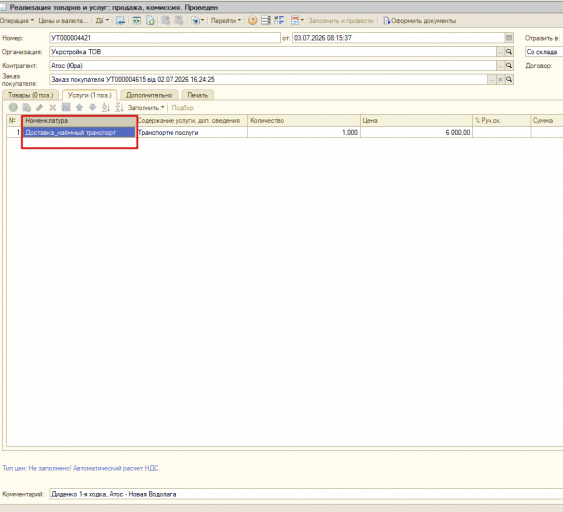563x512 pixels.
Task: Sort service rows ascending A-Z
Action: [x=106, y=107]
